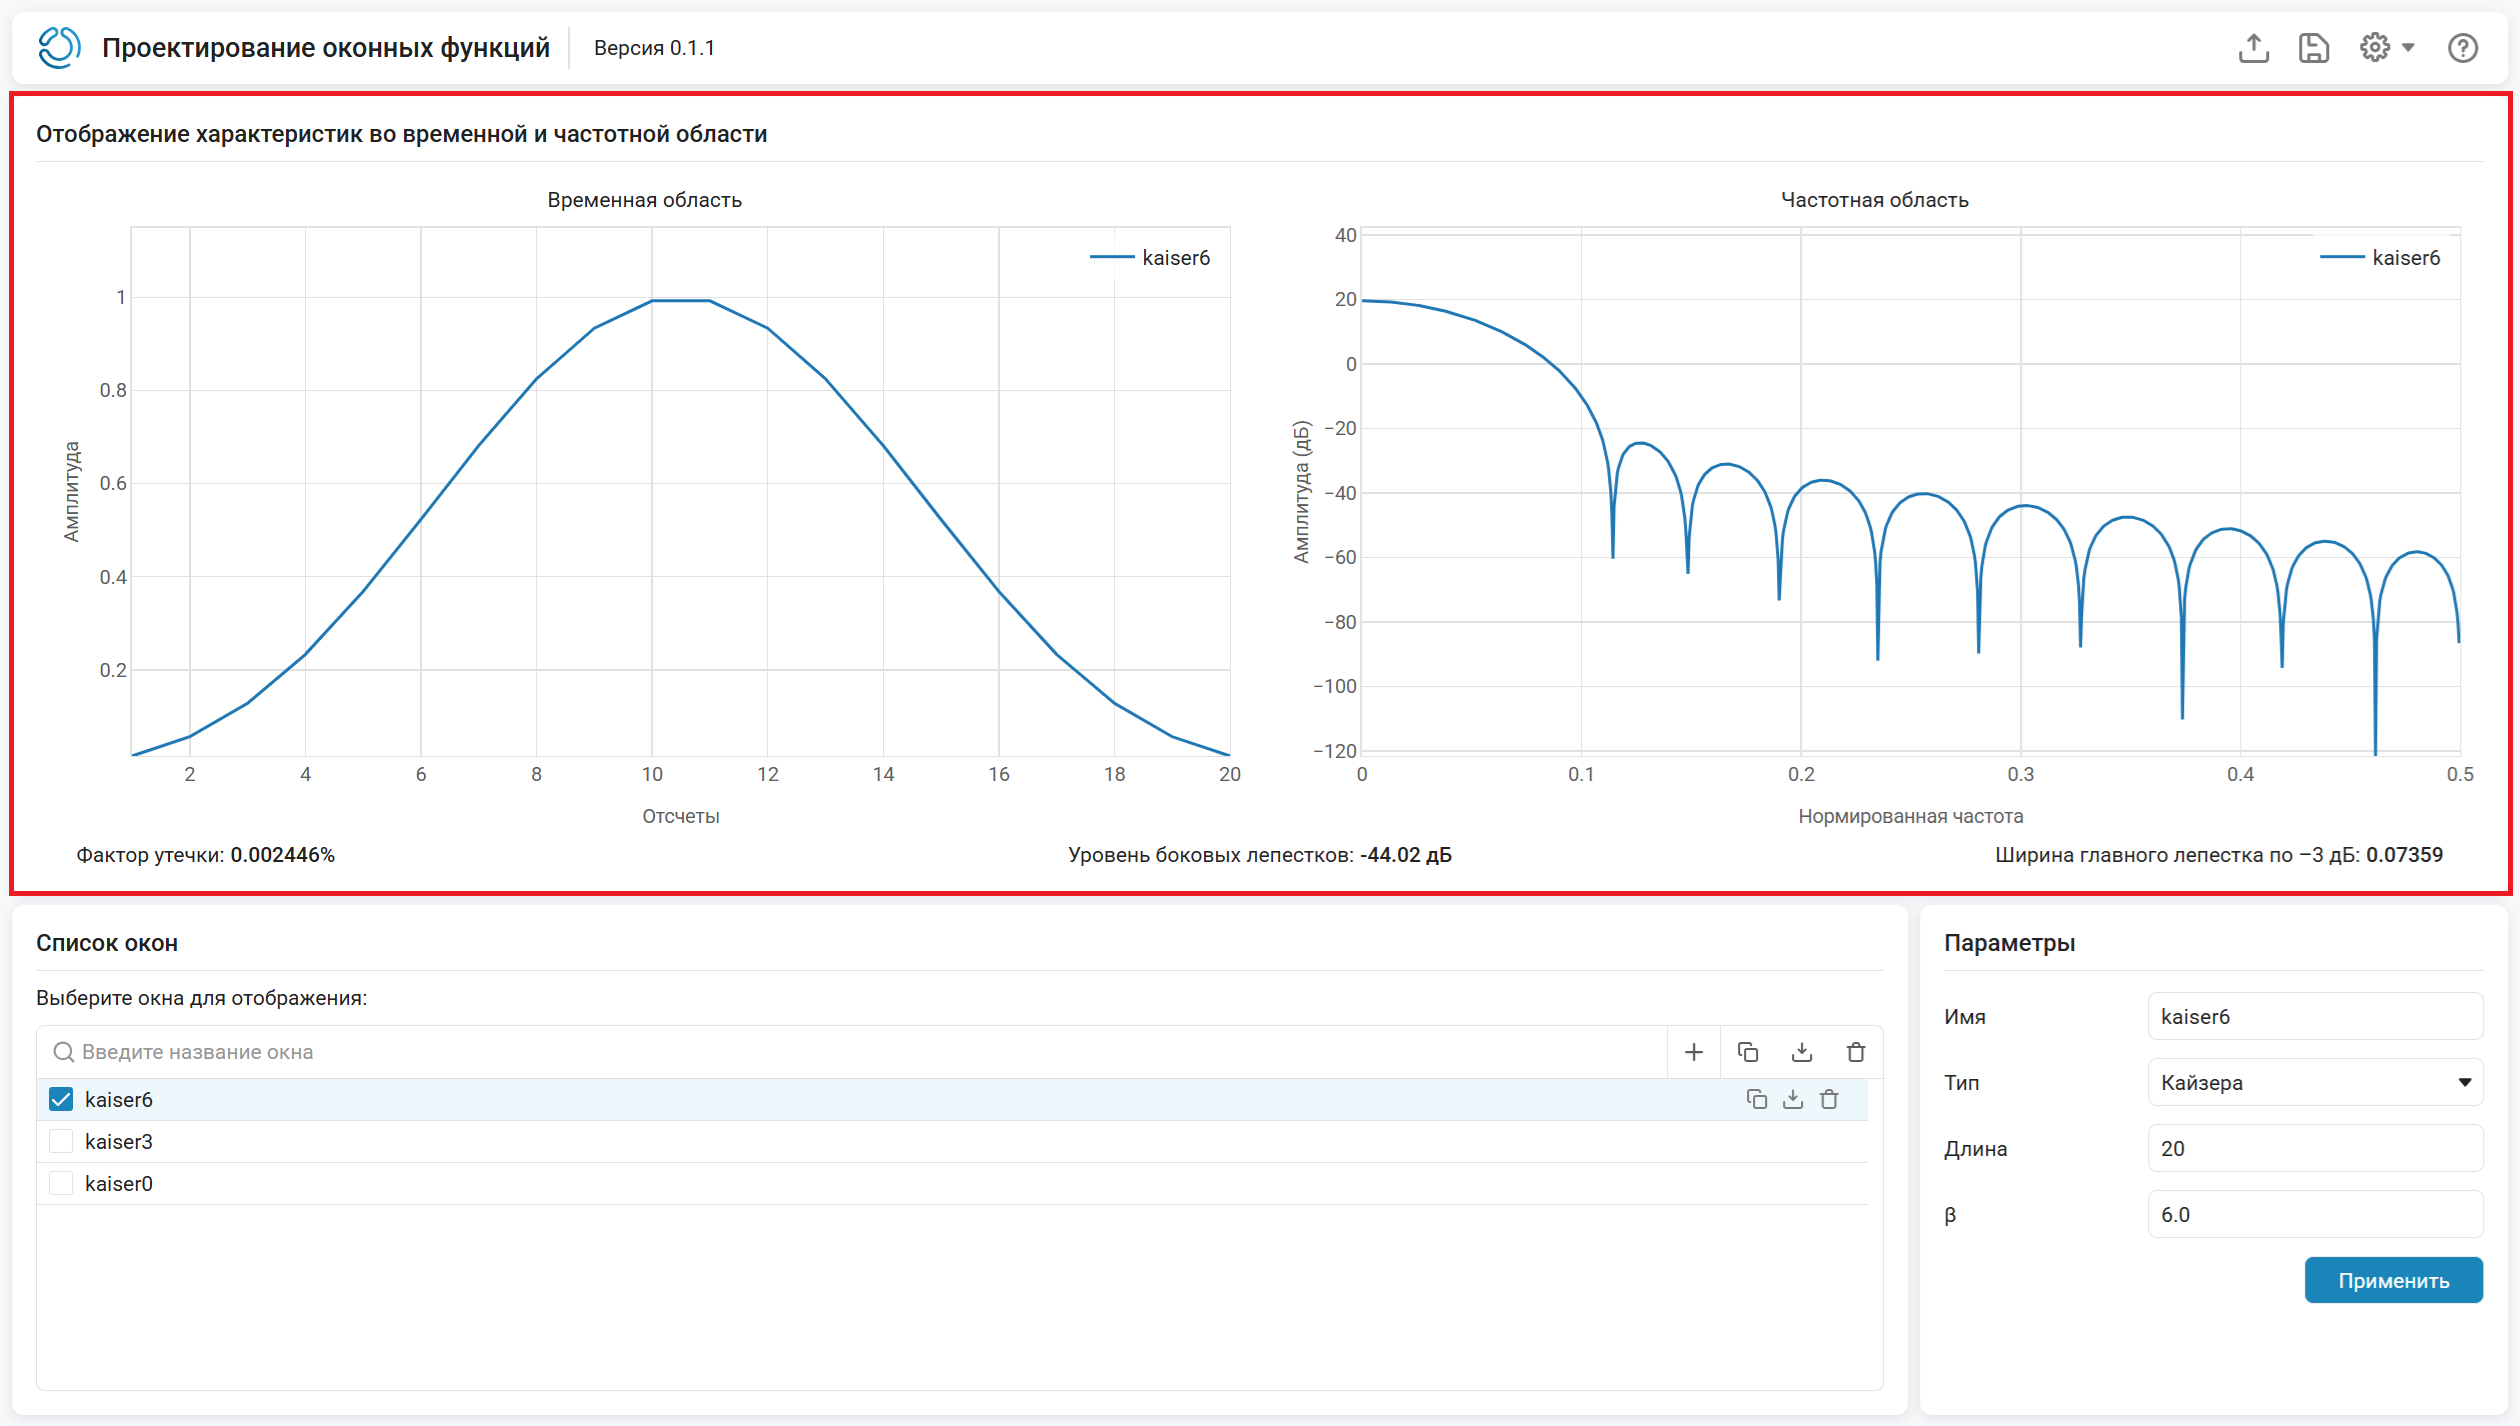Click the upload icon in header
Viewport: 2520px width, 1426px height.
(x=2253, y=48)
